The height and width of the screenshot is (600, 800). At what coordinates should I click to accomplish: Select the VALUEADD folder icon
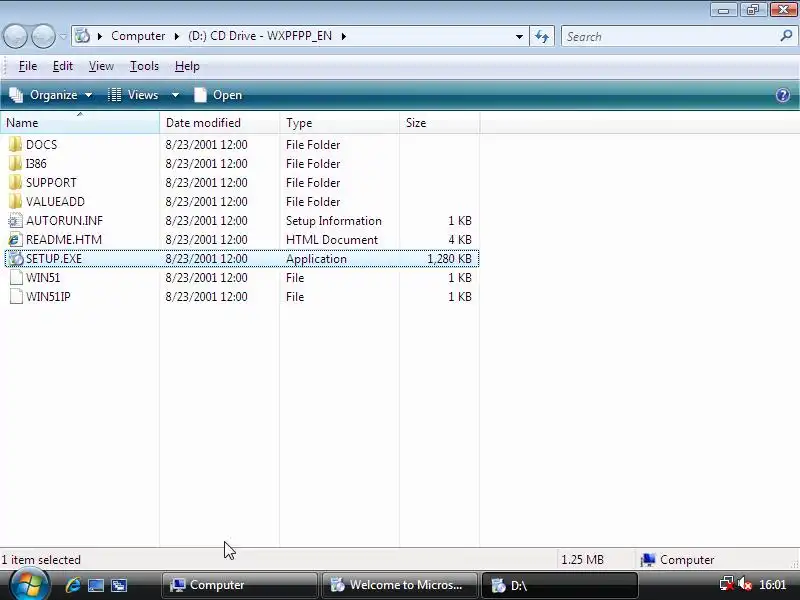tap(16, 201)
